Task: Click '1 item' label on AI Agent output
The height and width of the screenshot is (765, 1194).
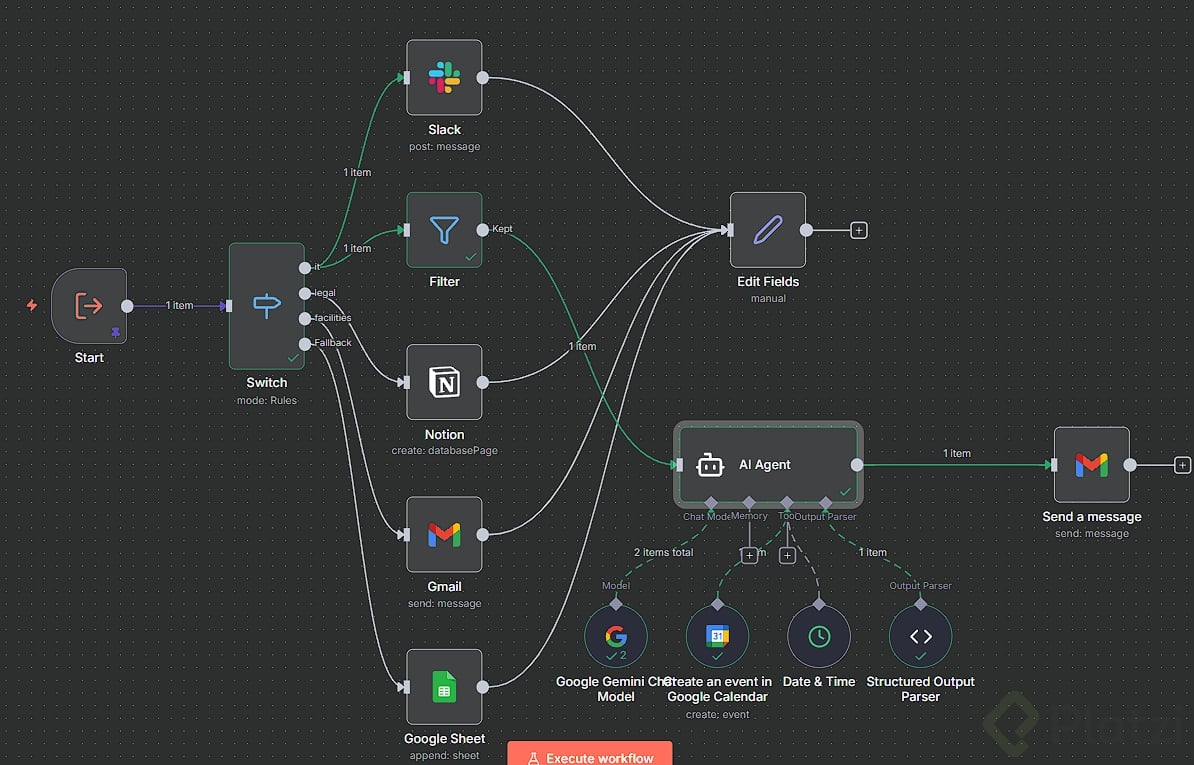Action: [x=956, y=454]
